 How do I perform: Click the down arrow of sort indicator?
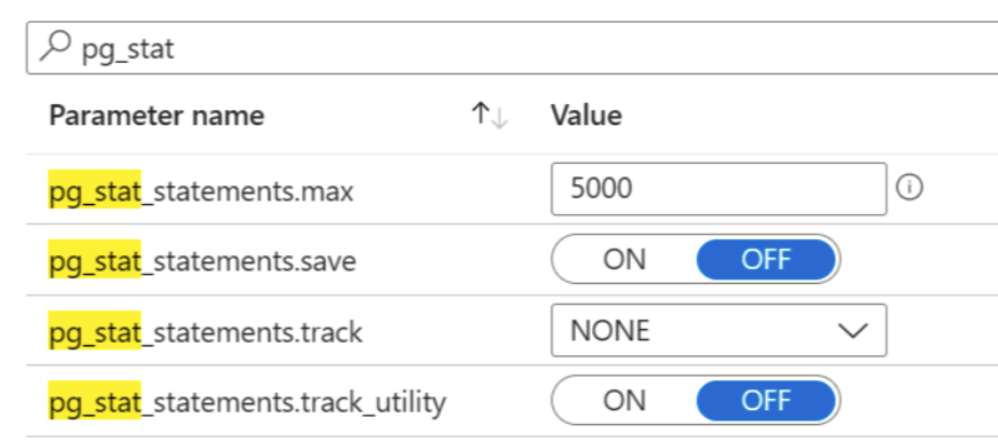coord(500,118)
